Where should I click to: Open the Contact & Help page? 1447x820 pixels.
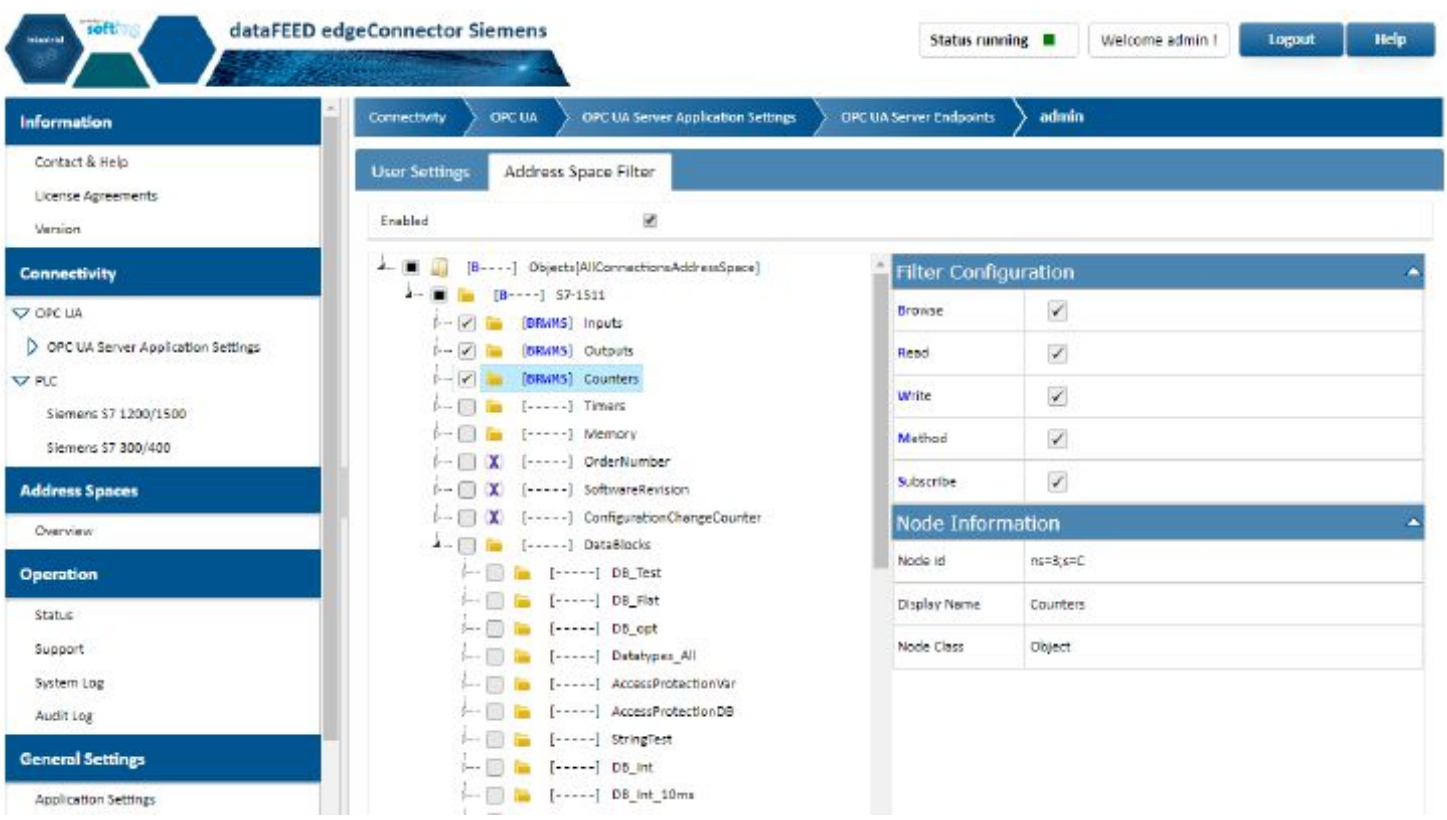82,162
